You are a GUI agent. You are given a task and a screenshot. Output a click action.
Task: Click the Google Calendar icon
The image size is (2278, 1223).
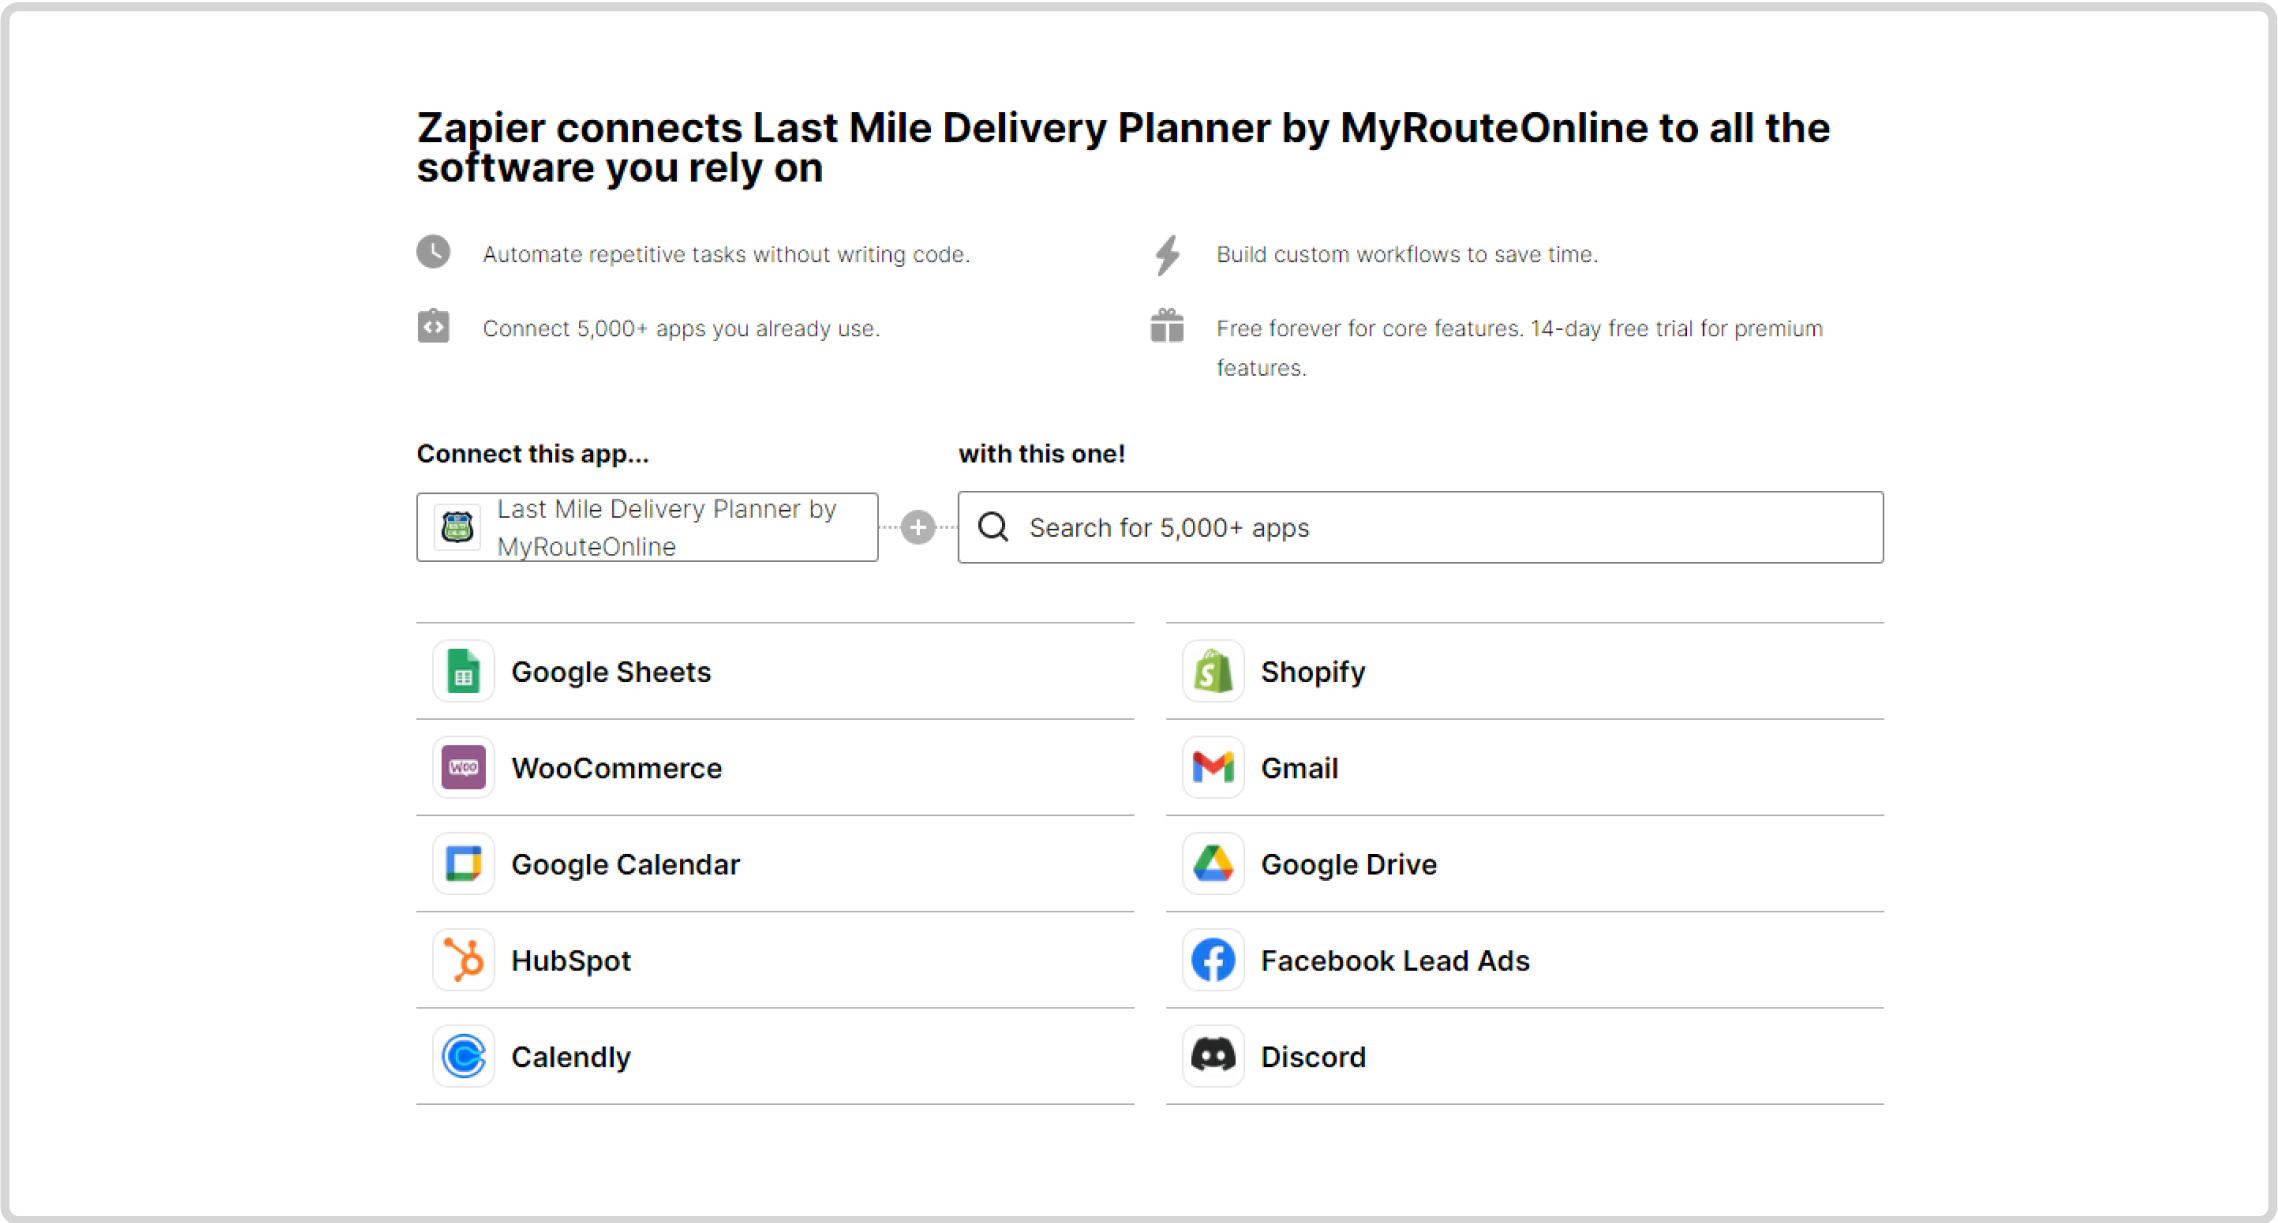coord(463,863)
